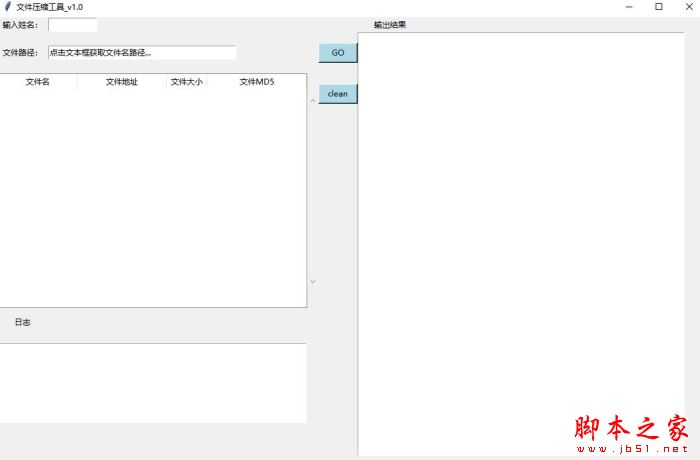Click the GO button

338,53
